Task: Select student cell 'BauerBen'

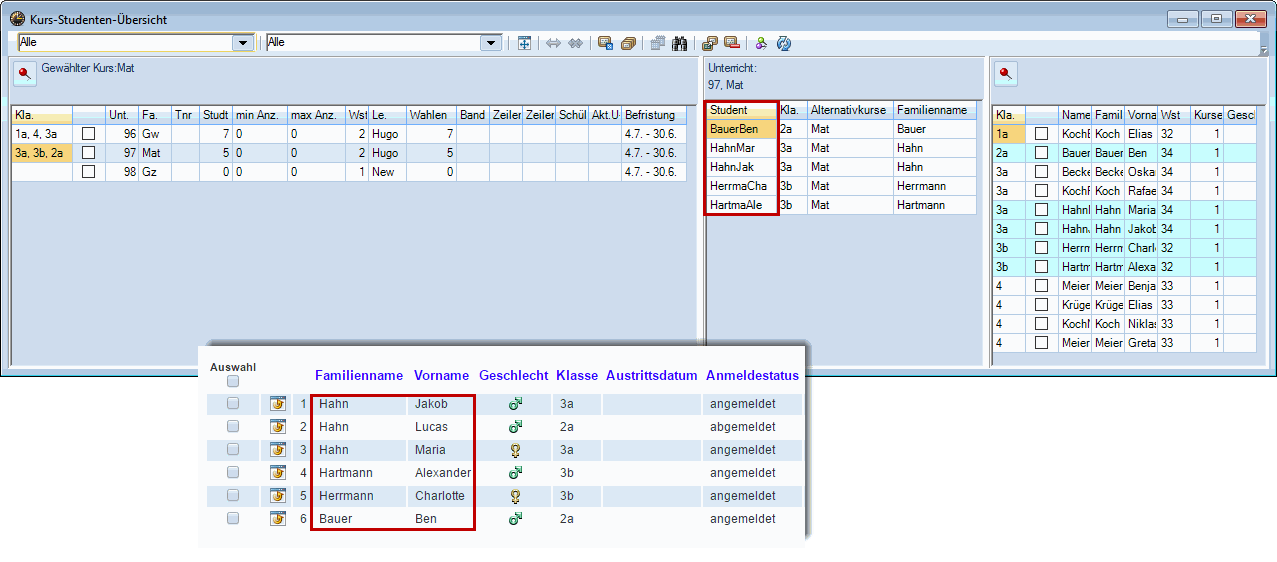Action: click(x=741, y=129)
